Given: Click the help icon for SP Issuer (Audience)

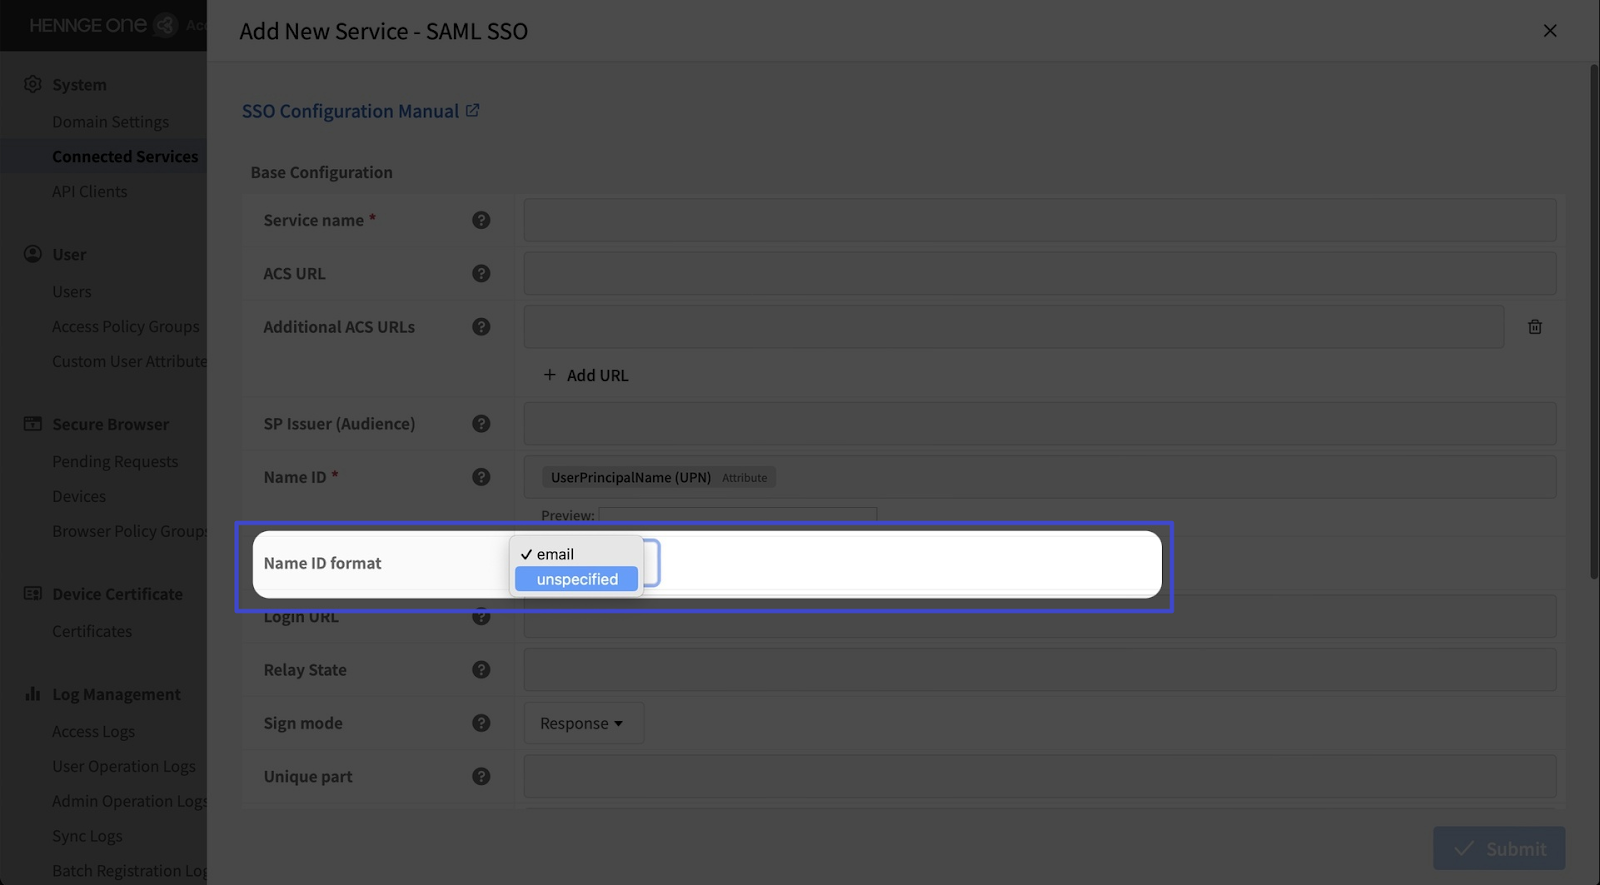Looking at the screenshot, I should [x=481, y=424].
